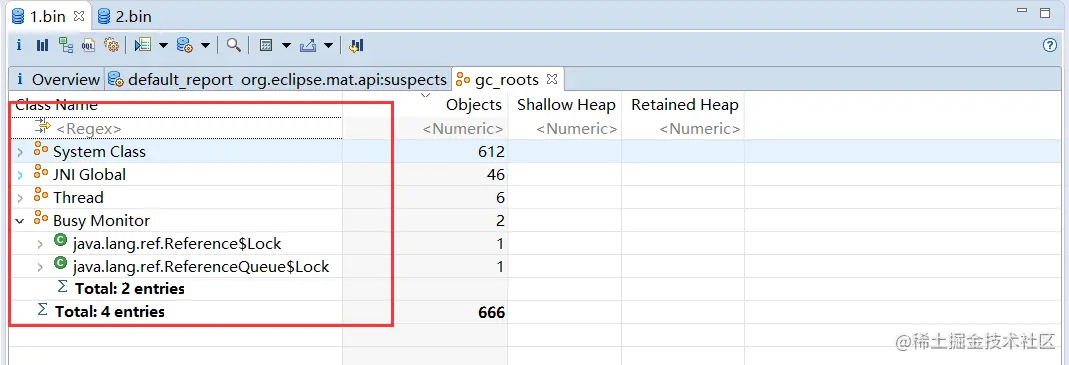The width and height of the screenshot is (1069, 365).
Task: Select the java.lang.ref.ReferenceQueue$Lock label
Action: click(201, 267)
